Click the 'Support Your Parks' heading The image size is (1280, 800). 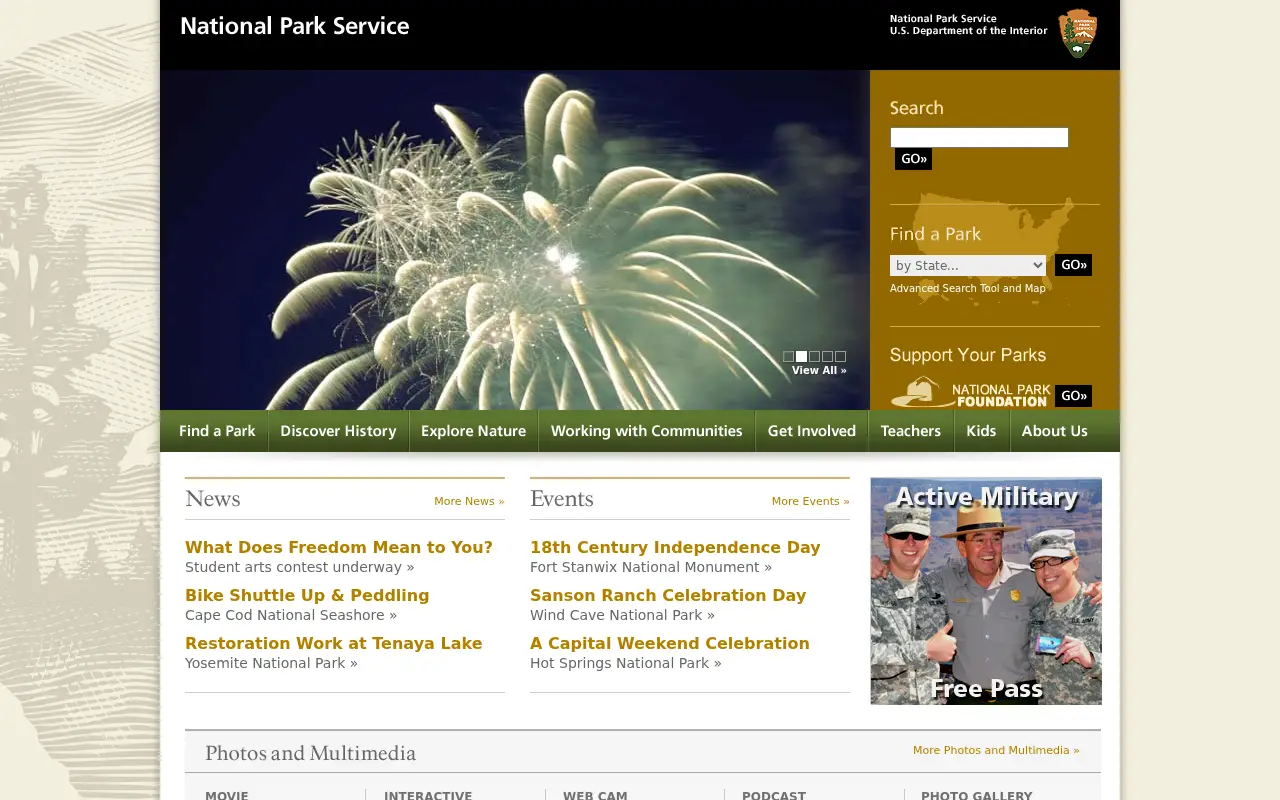tap(968, 355)
